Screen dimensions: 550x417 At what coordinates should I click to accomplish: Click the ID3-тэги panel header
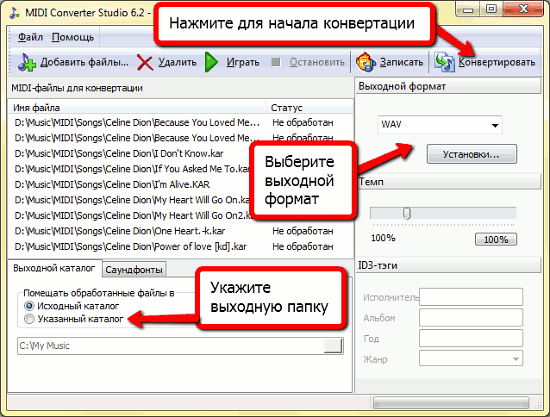[x=449, y=265]
